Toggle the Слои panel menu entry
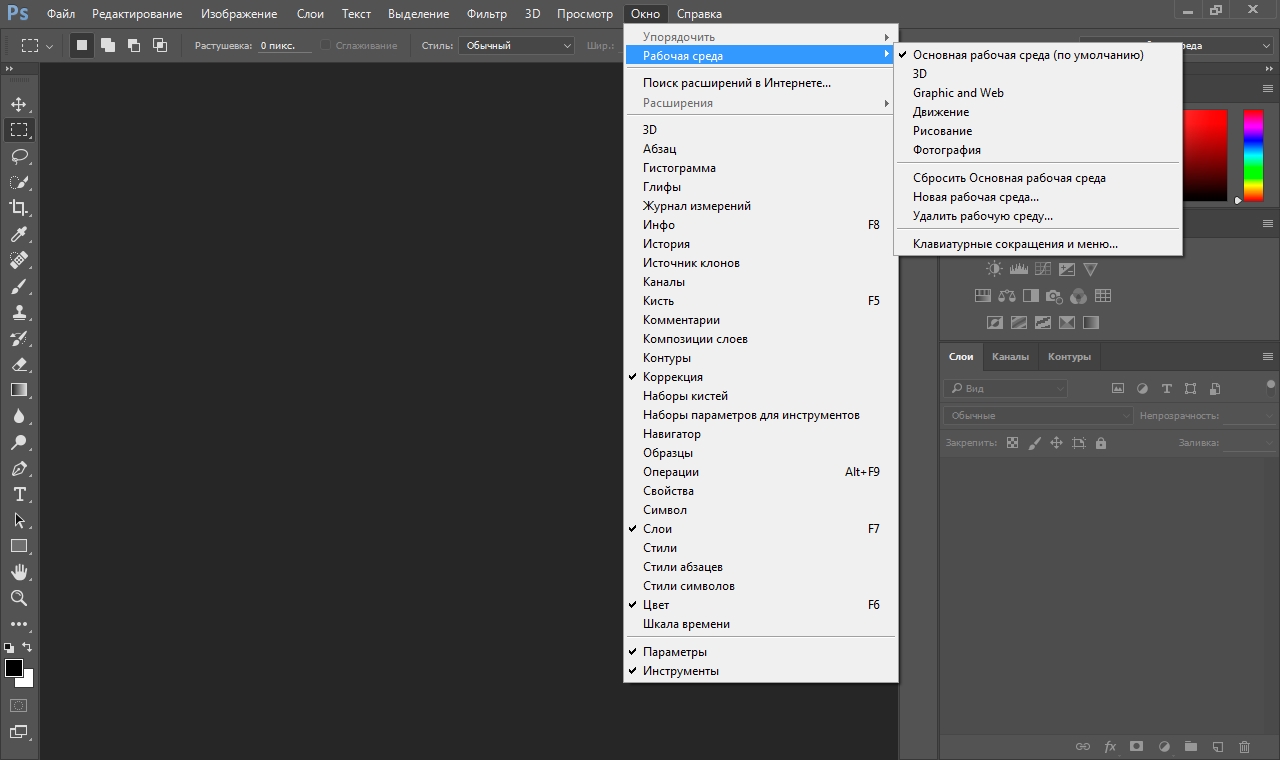Image resolution: width=1280 pixels, height=760 pixels. click(x=657, y=529)
